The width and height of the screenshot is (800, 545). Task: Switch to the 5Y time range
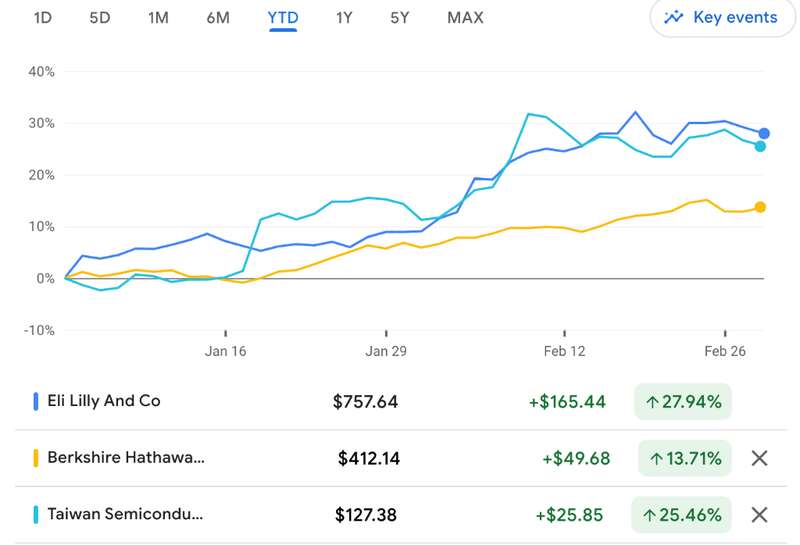pos(400,18)
